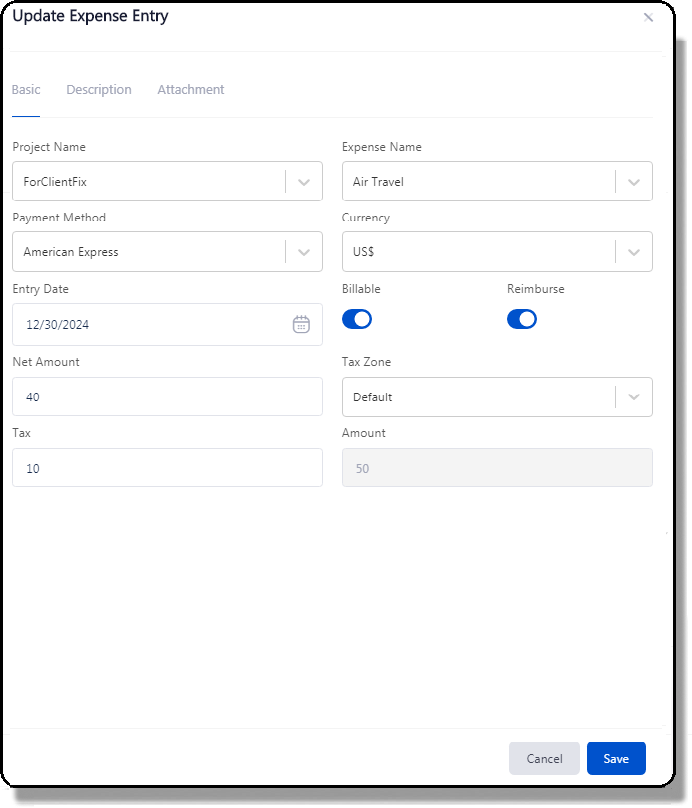Viewport: 692px width, 808px height.
Task: Open the Attachment tab
Action: click(191, 90)
